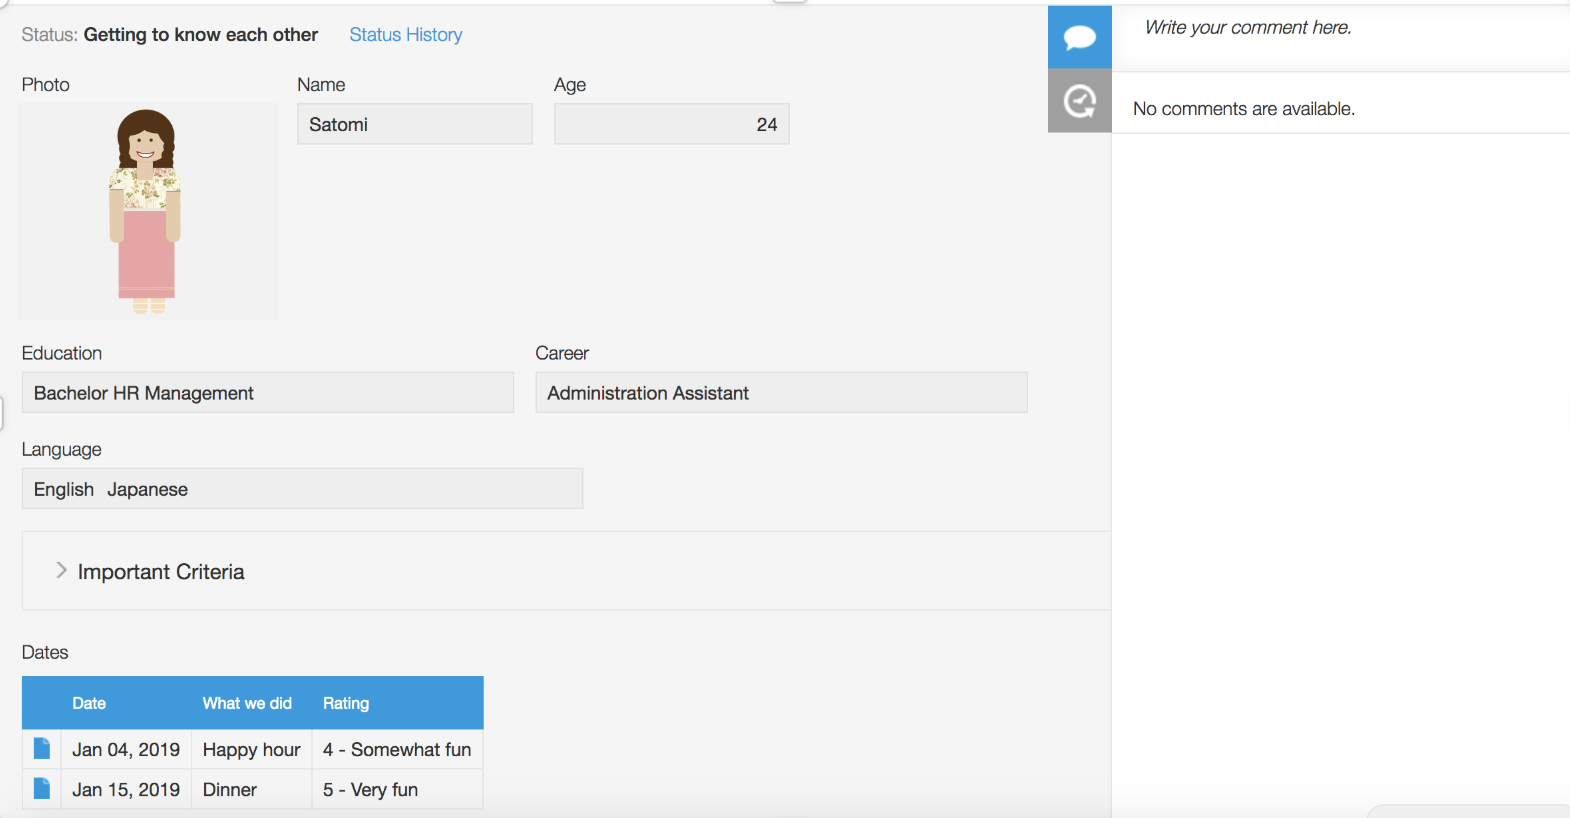The height and width of the screenshot is (818, 1570).
Task: Open the Jan 04, 2019 record file icon
Action: (42, 749)
